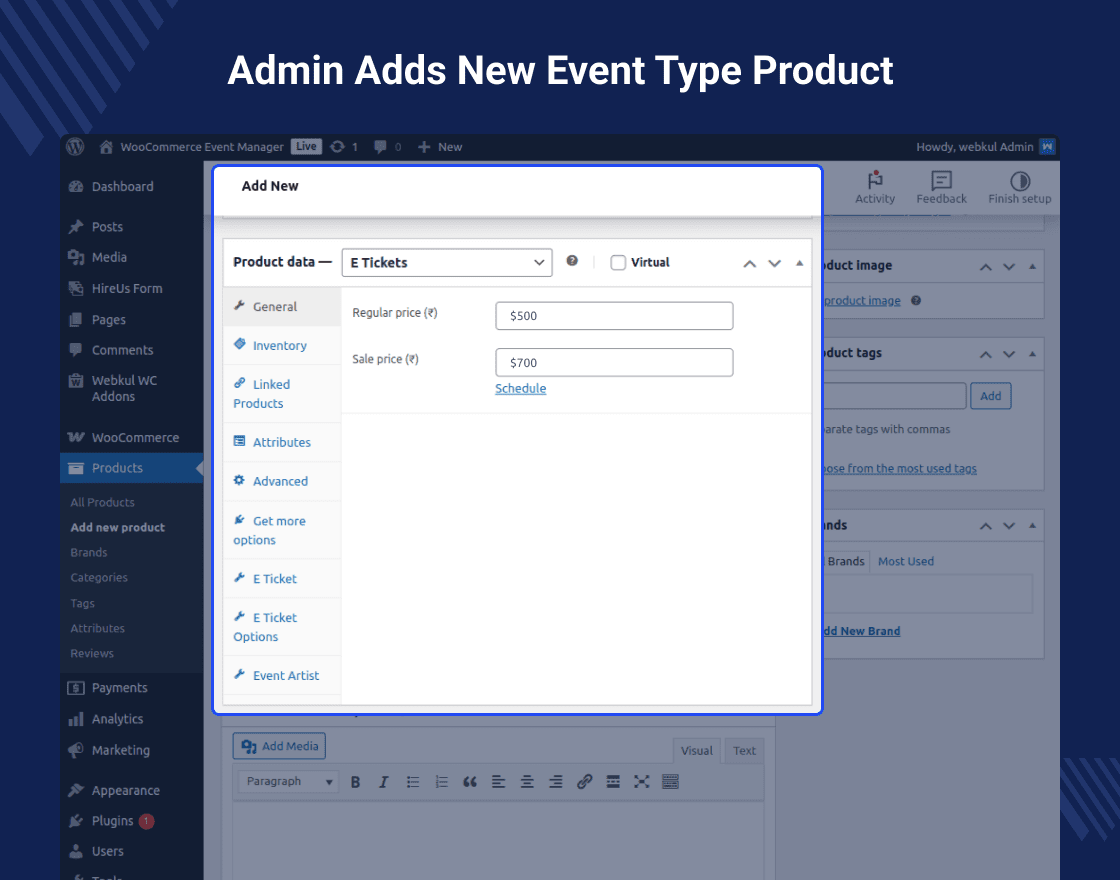1120x880 pixels.
Task: Open the product type dropdown showing E Tickets
Action: [446, 262]
